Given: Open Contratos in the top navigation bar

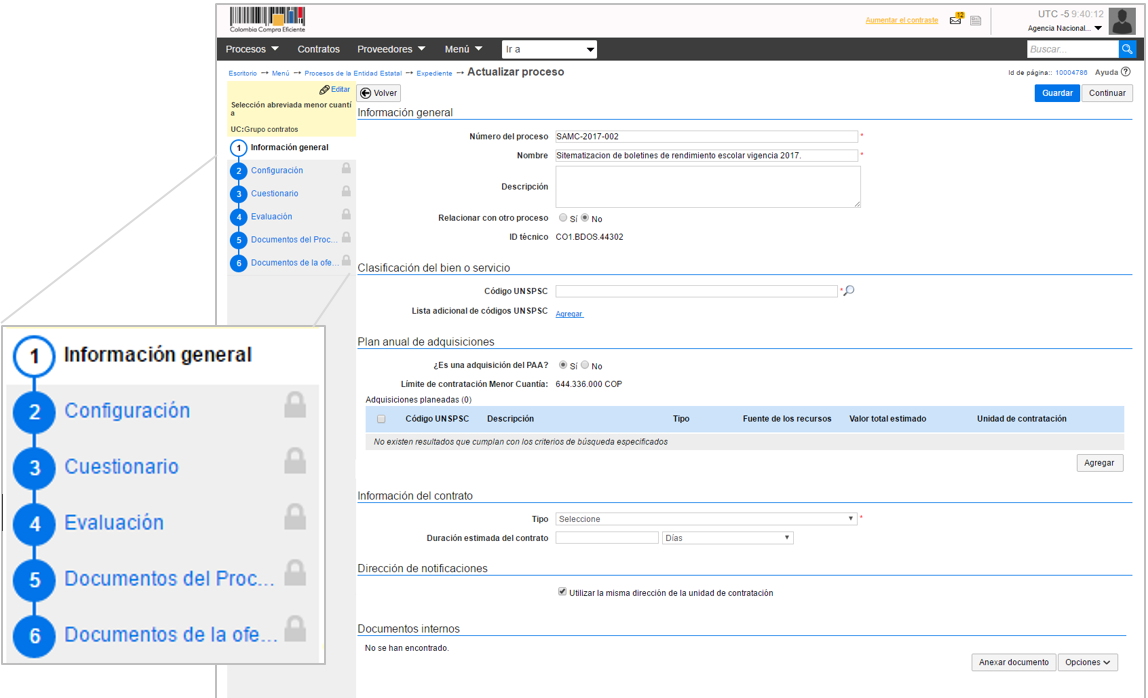Looking at the screenshot, I should (x=318, y=49).
